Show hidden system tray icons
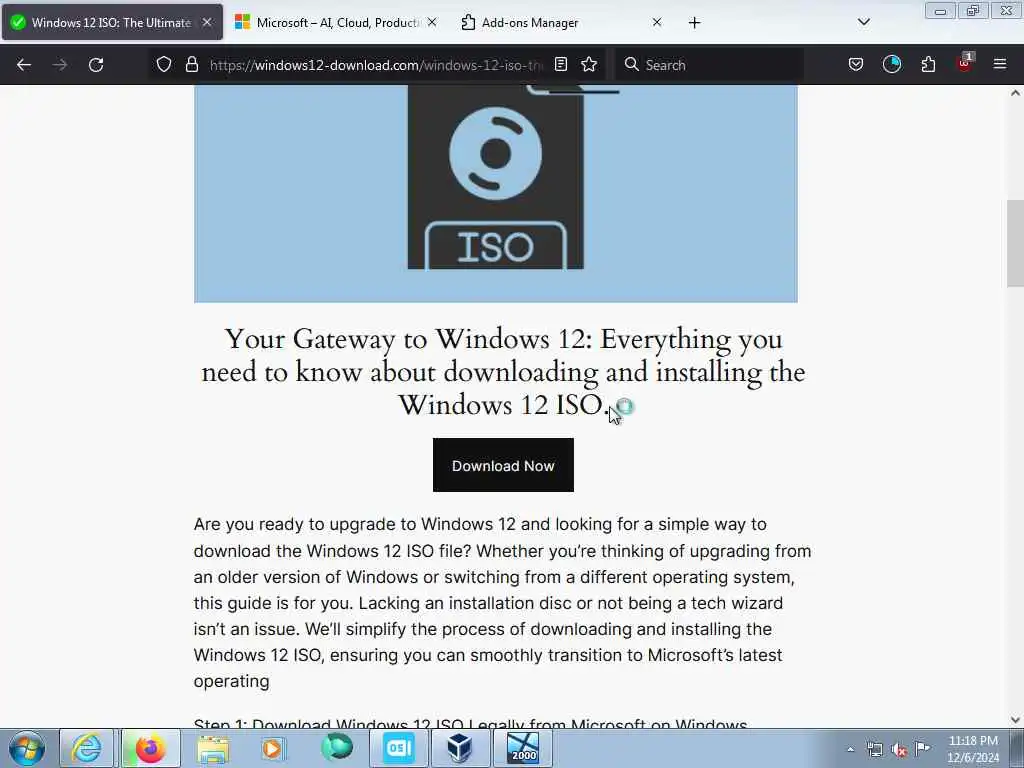Image resolution: width=1024 pixels, height=768 pixels. [850, 749]
